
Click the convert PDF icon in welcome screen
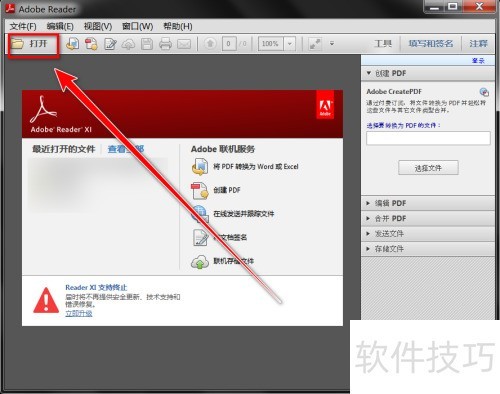[200, 167]
